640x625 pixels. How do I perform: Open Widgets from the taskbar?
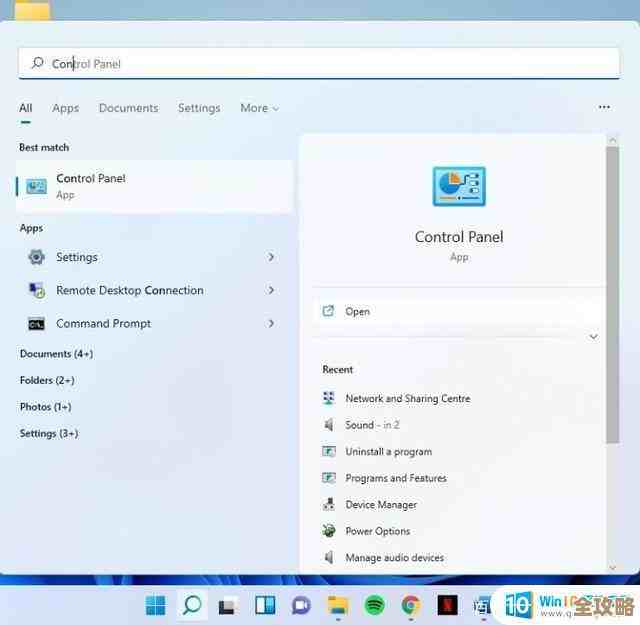[265, 605]
